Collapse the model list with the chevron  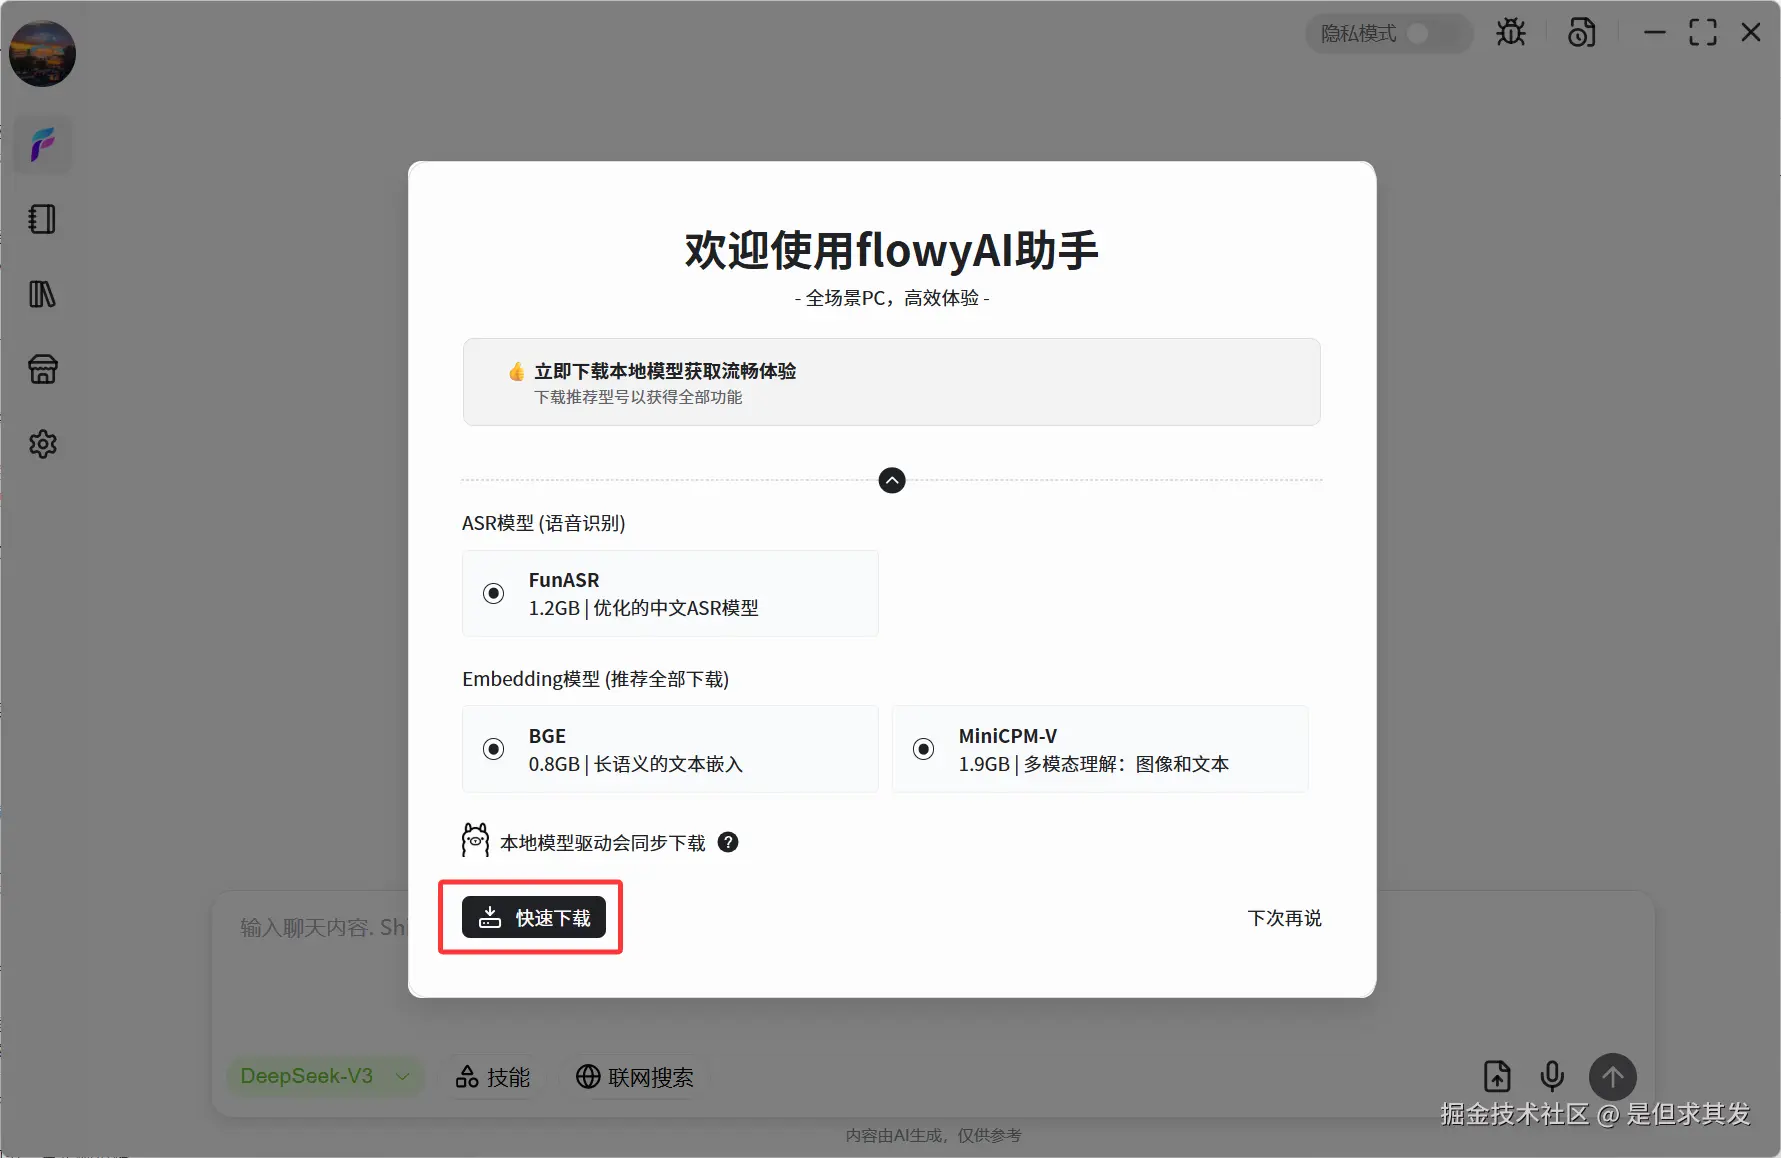(891, 480)
